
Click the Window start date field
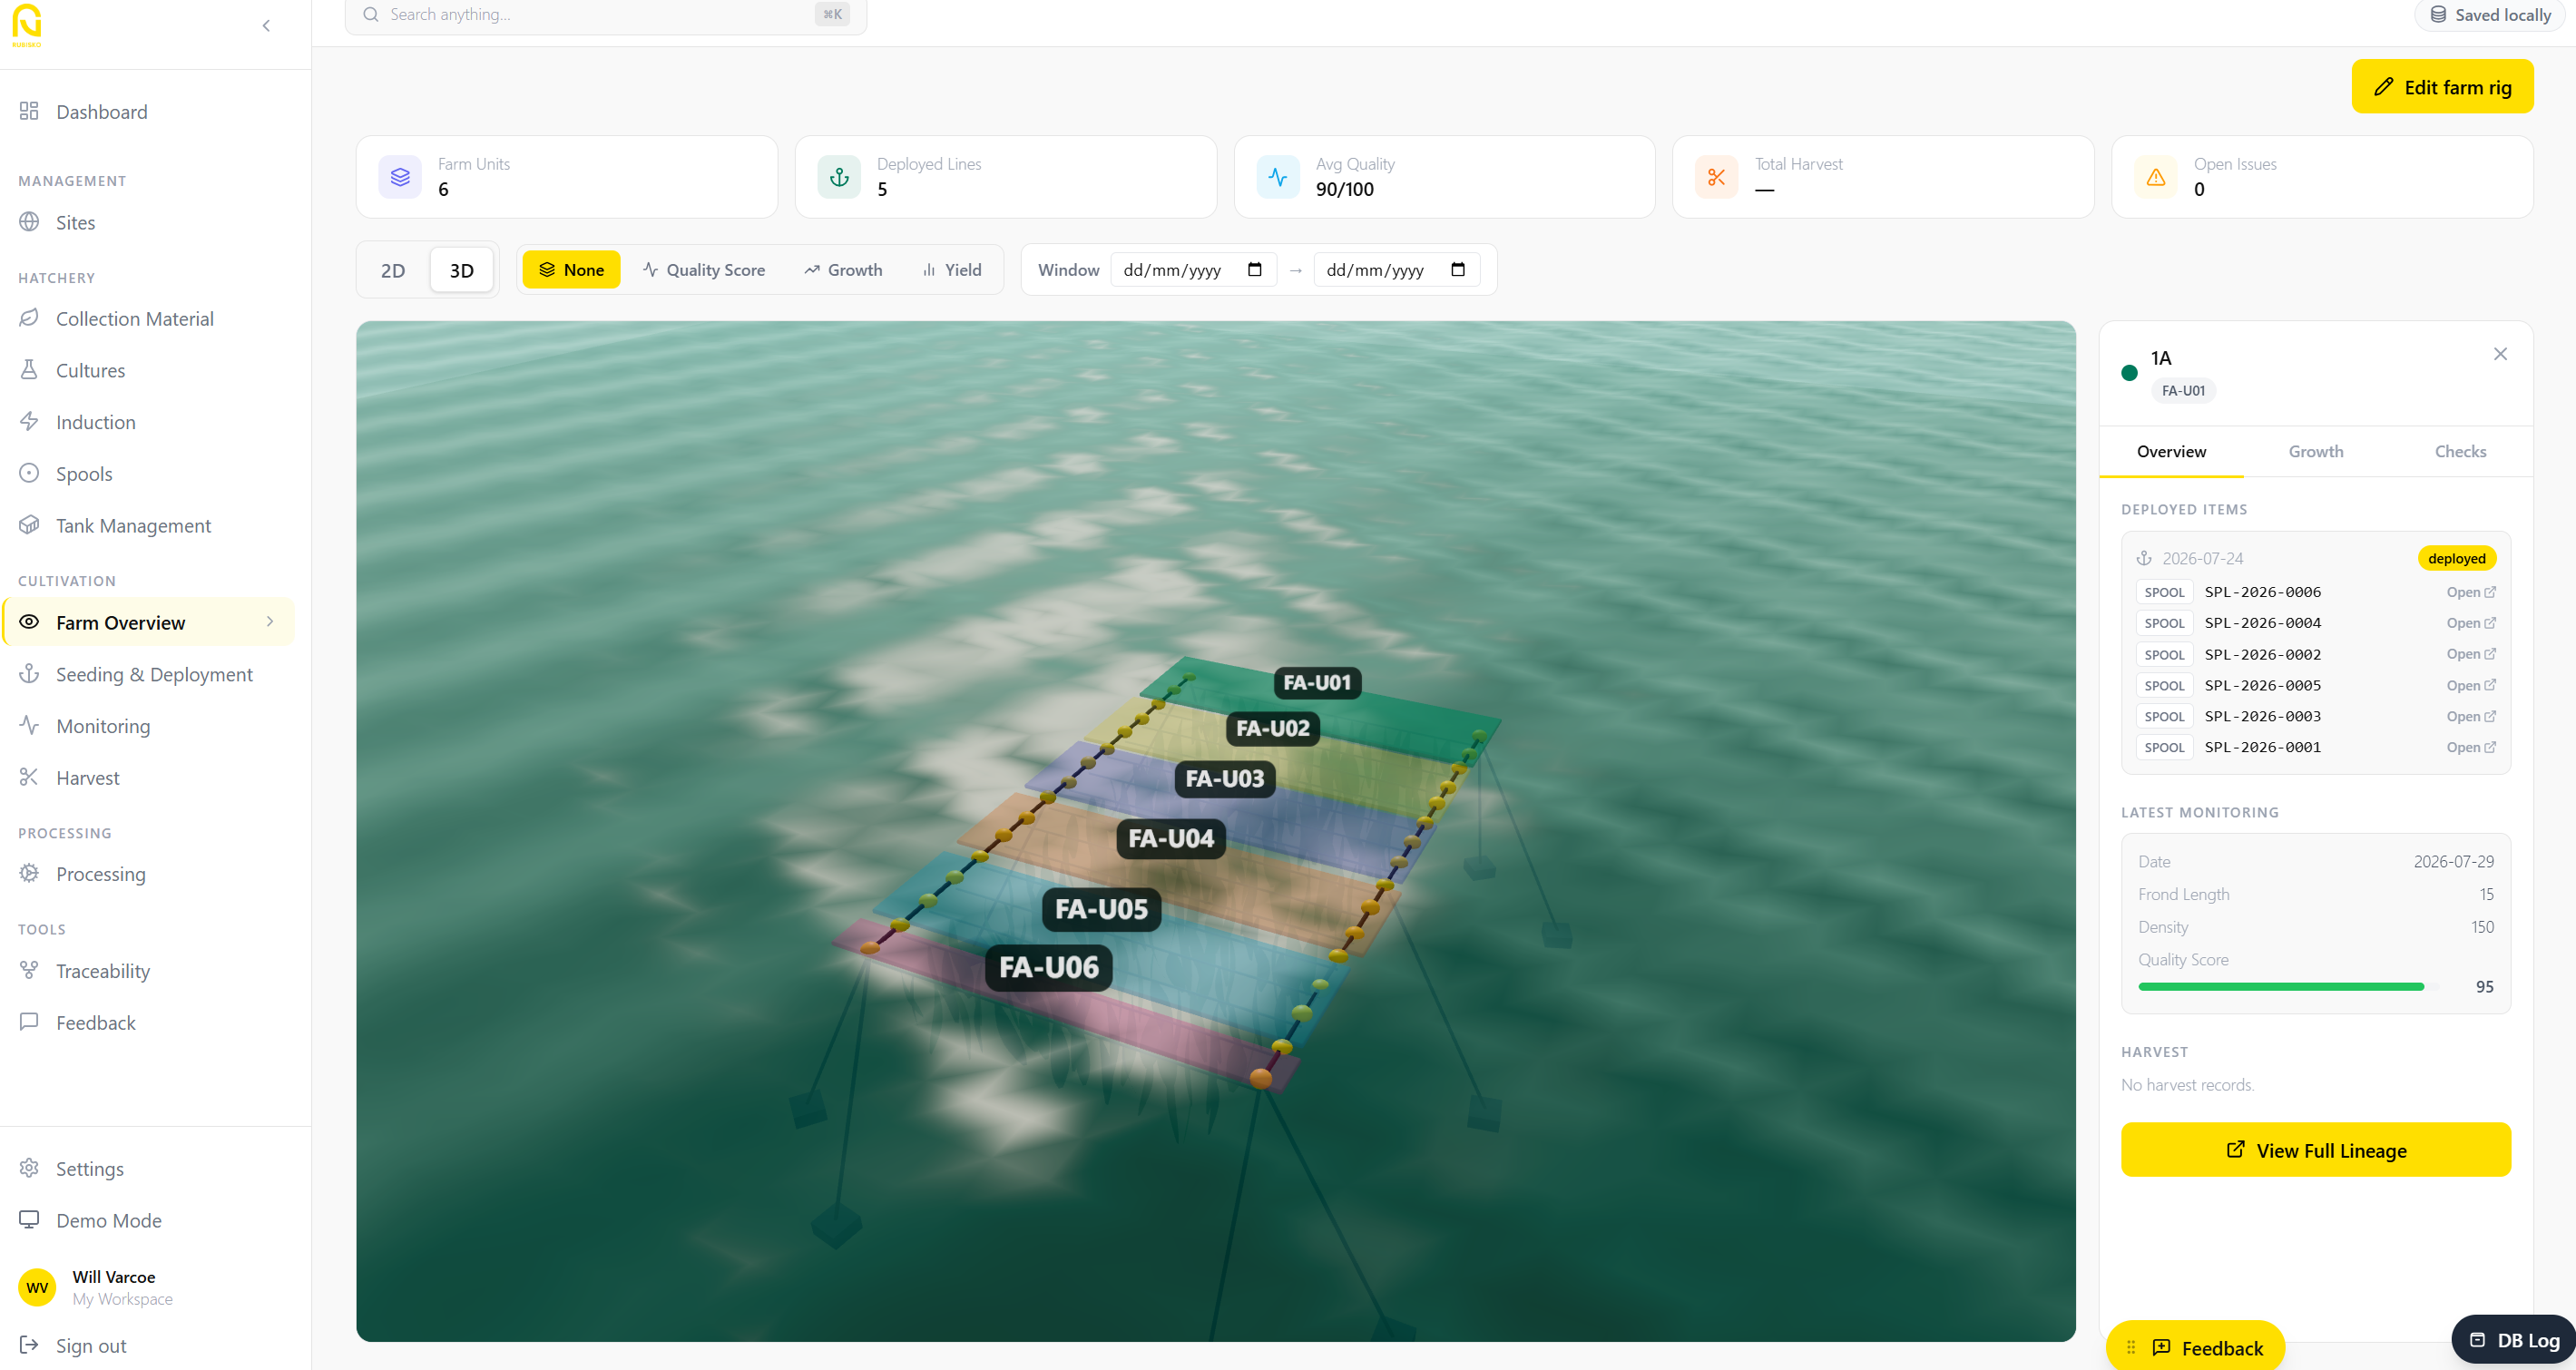(1193, 270)
